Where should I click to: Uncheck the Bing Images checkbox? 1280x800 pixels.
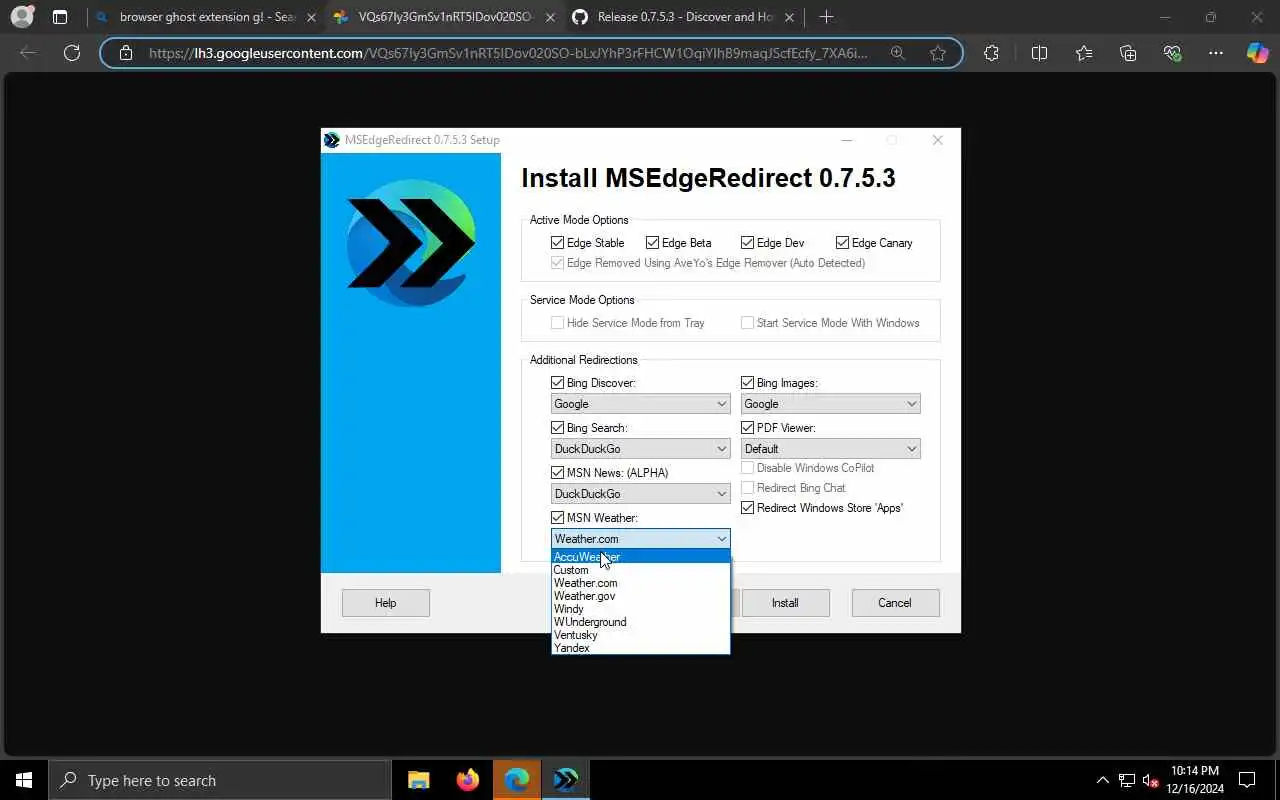(x=748, y=383)
